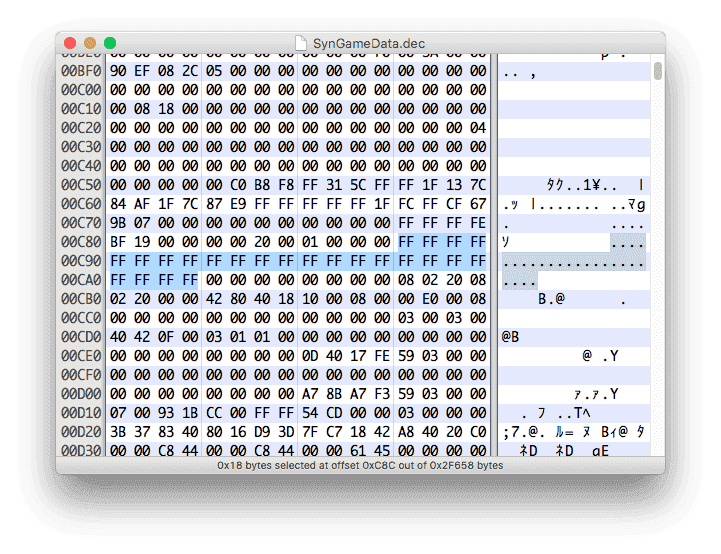Image resolution: width=721 pixels, height=554 pixels.
Task: Click byte CD in row 00D10
Action: tap(334, 413)
